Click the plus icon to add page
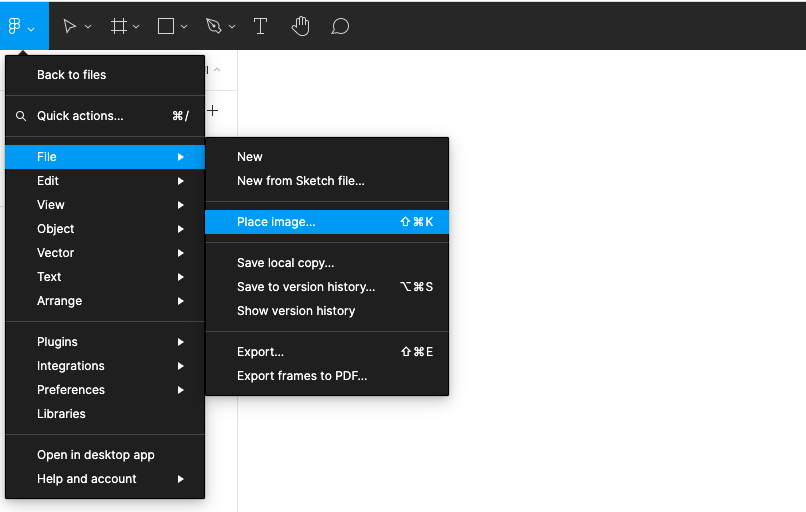The height and width of the screenshot is (512, 806). pos(212,111)
